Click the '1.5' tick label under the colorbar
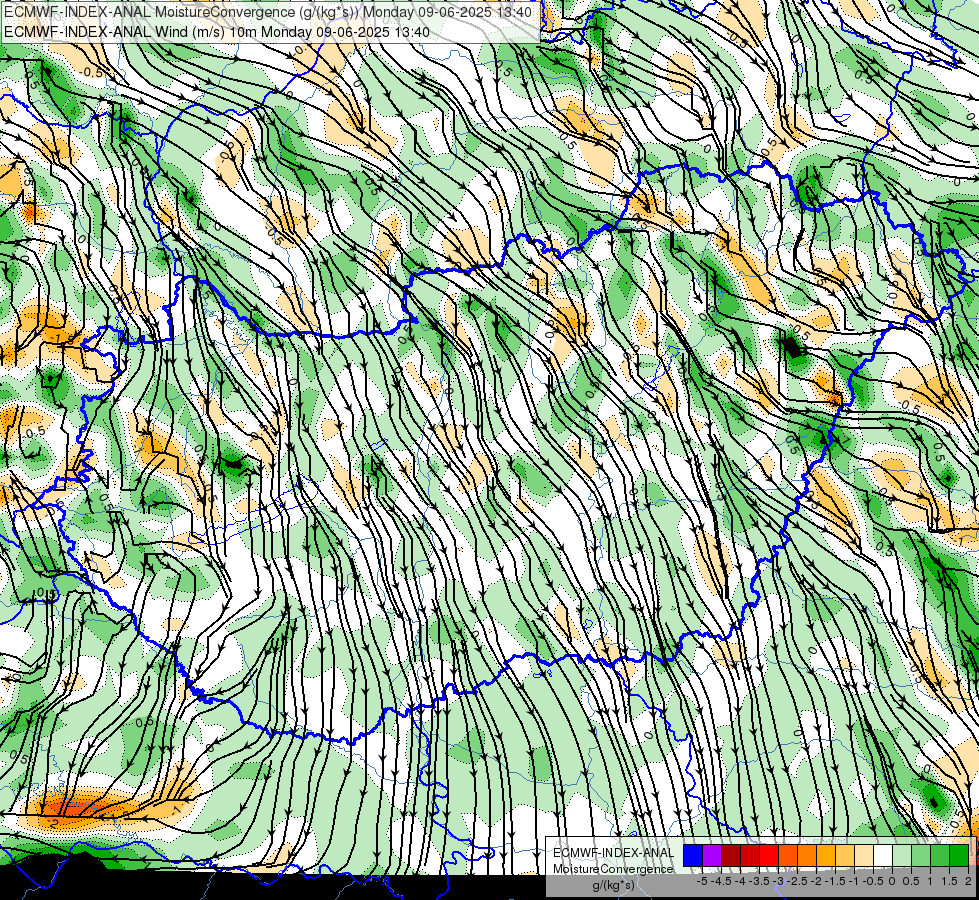Image resolution: width=979 pixels, height=900 pixels. [x=949, y=881]
